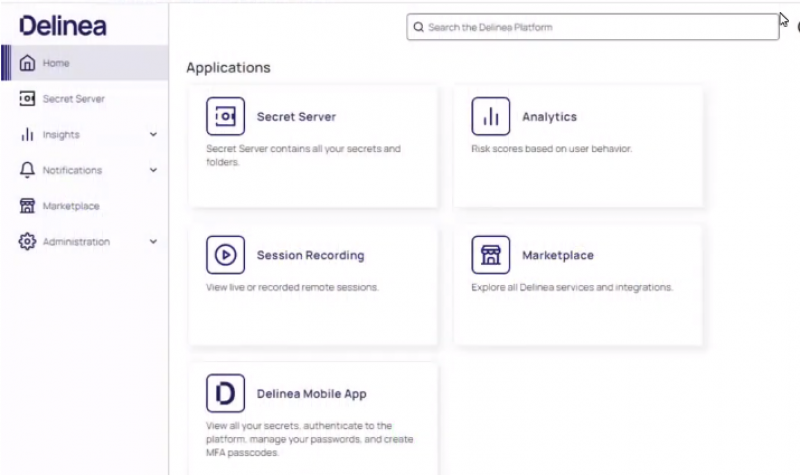Screen dimensions: 800x475
Task: Click the Search the Delinea Platform field
Action: pyautogui.click(x=597, y=27)
